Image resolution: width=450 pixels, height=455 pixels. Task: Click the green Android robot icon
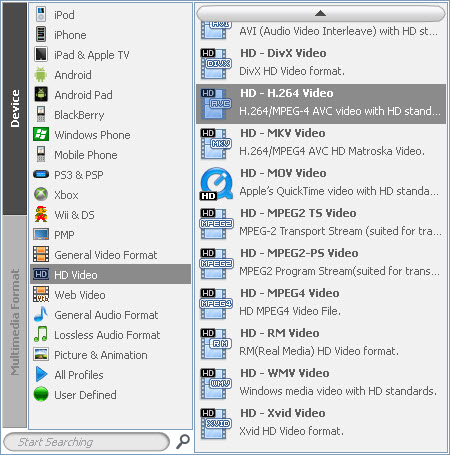coord(41,74)
